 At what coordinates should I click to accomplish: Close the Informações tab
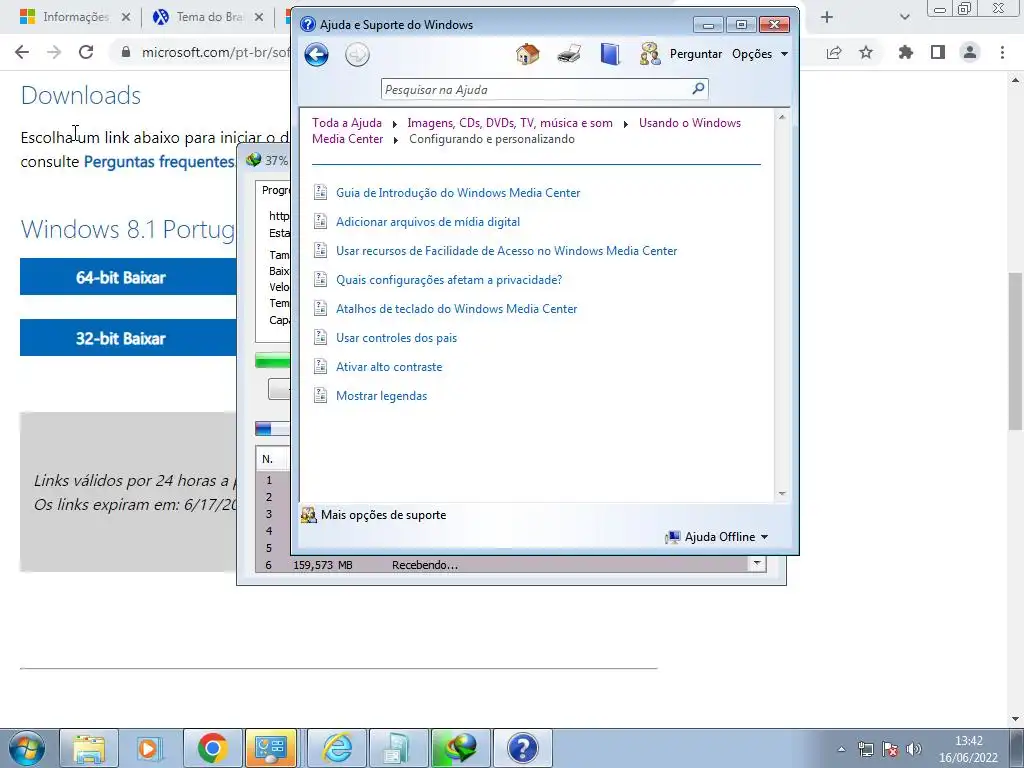126,17
